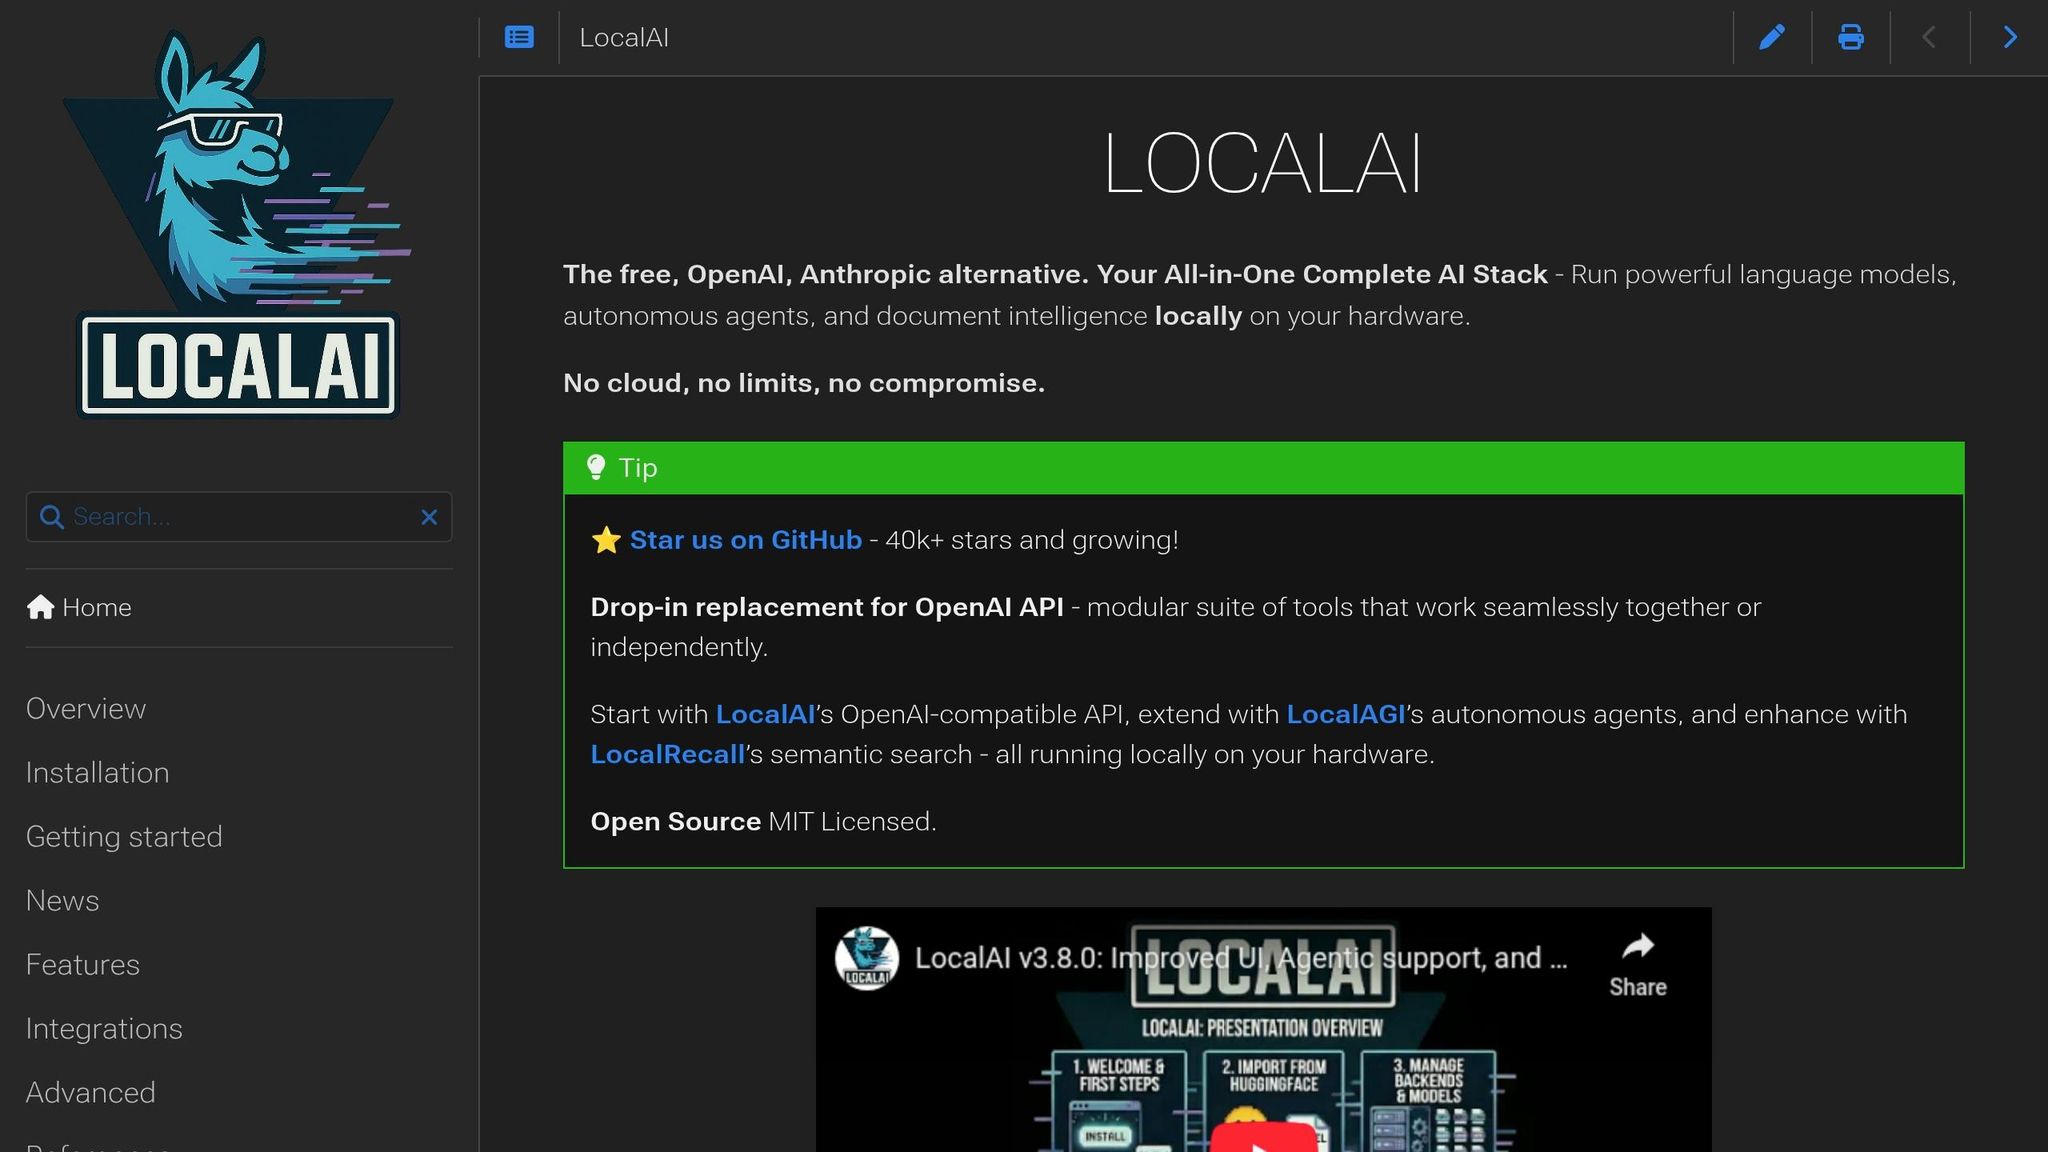Toggle the table of contents icon
The width and height of the screenshot is (2048, 1152).
point(518,37)
